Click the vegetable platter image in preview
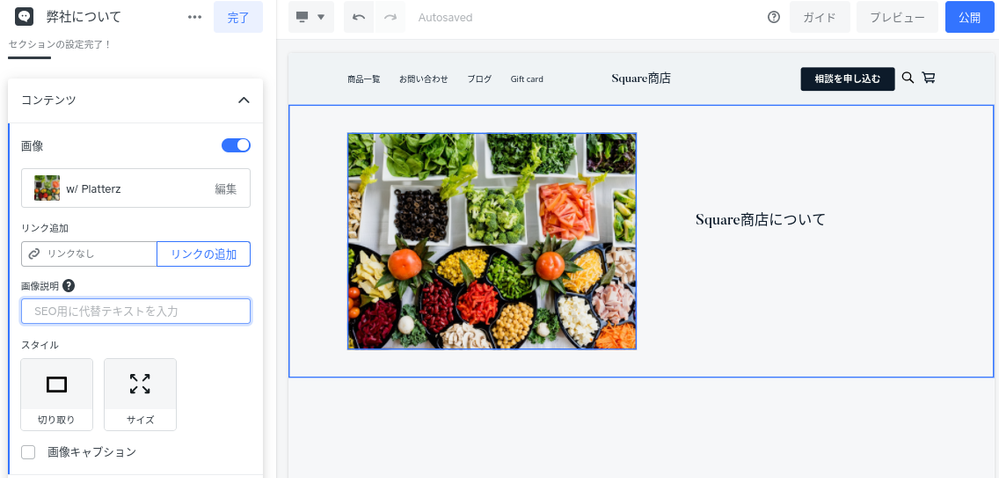Viewport: 999px width, 478px height. click(x=491, y=241)
